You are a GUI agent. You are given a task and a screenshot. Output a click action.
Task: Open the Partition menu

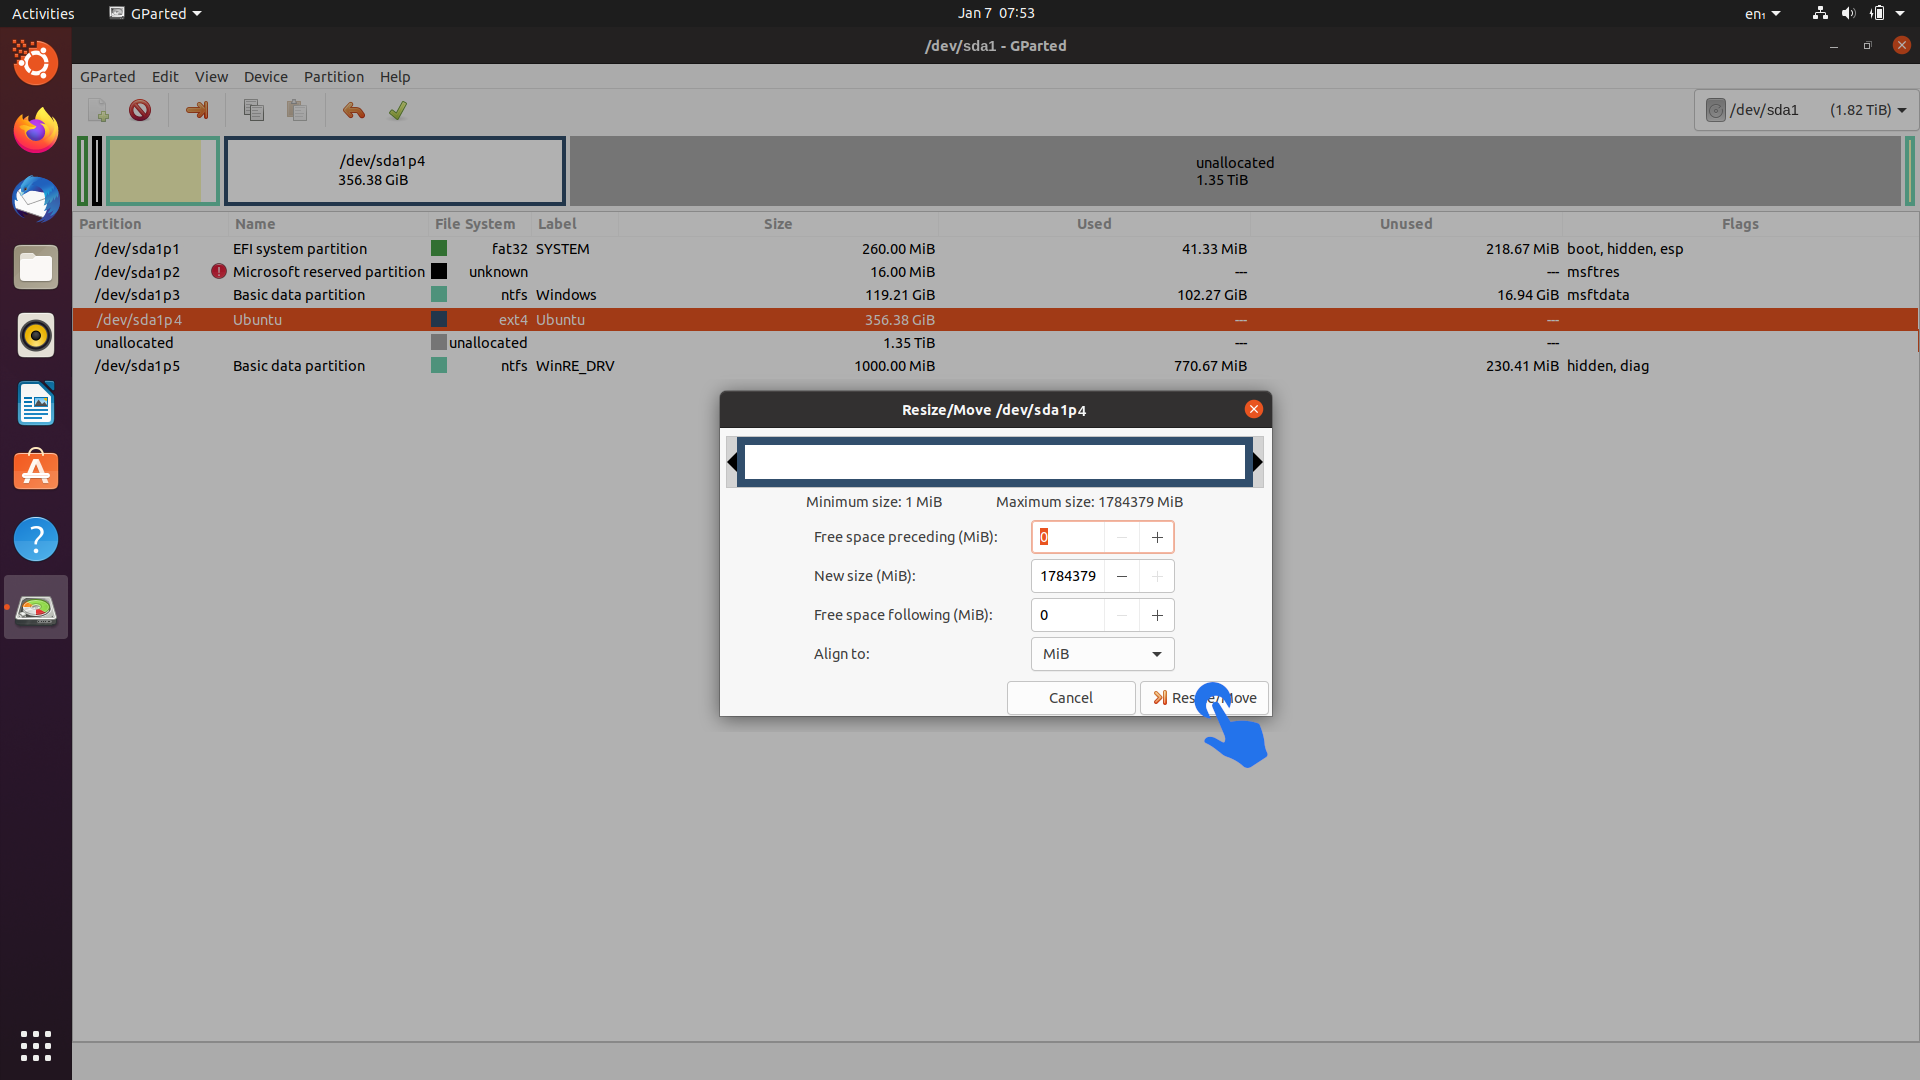(x=334, y=77)
